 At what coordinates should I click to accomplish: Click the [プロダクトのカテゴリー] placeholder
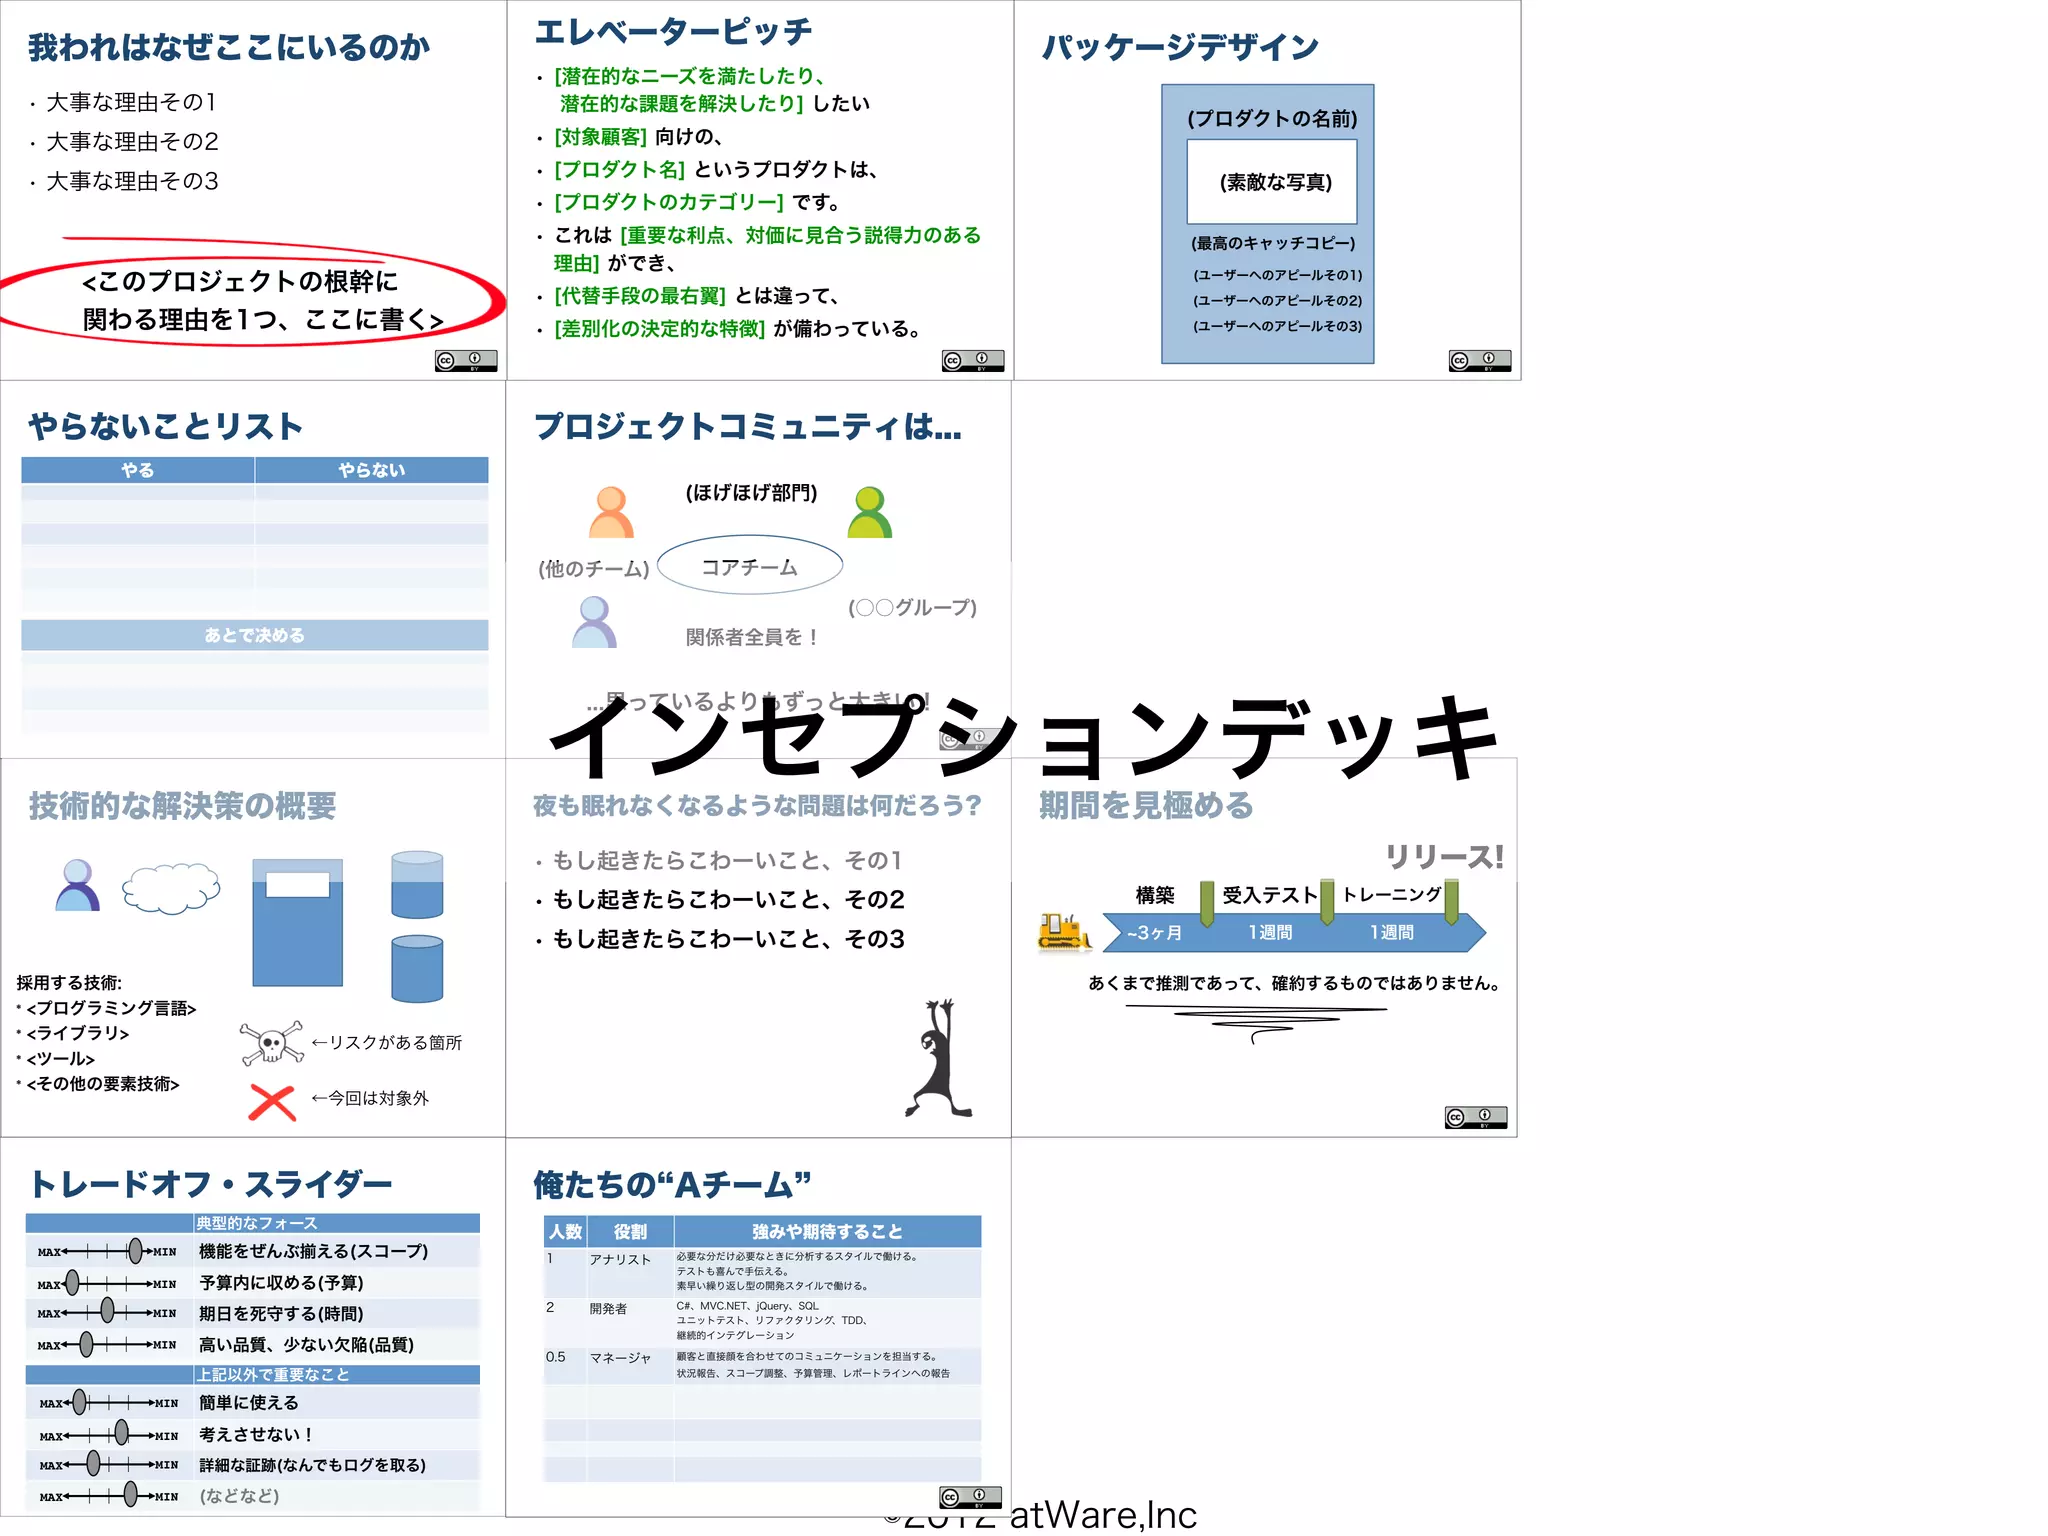coord(669,202)
